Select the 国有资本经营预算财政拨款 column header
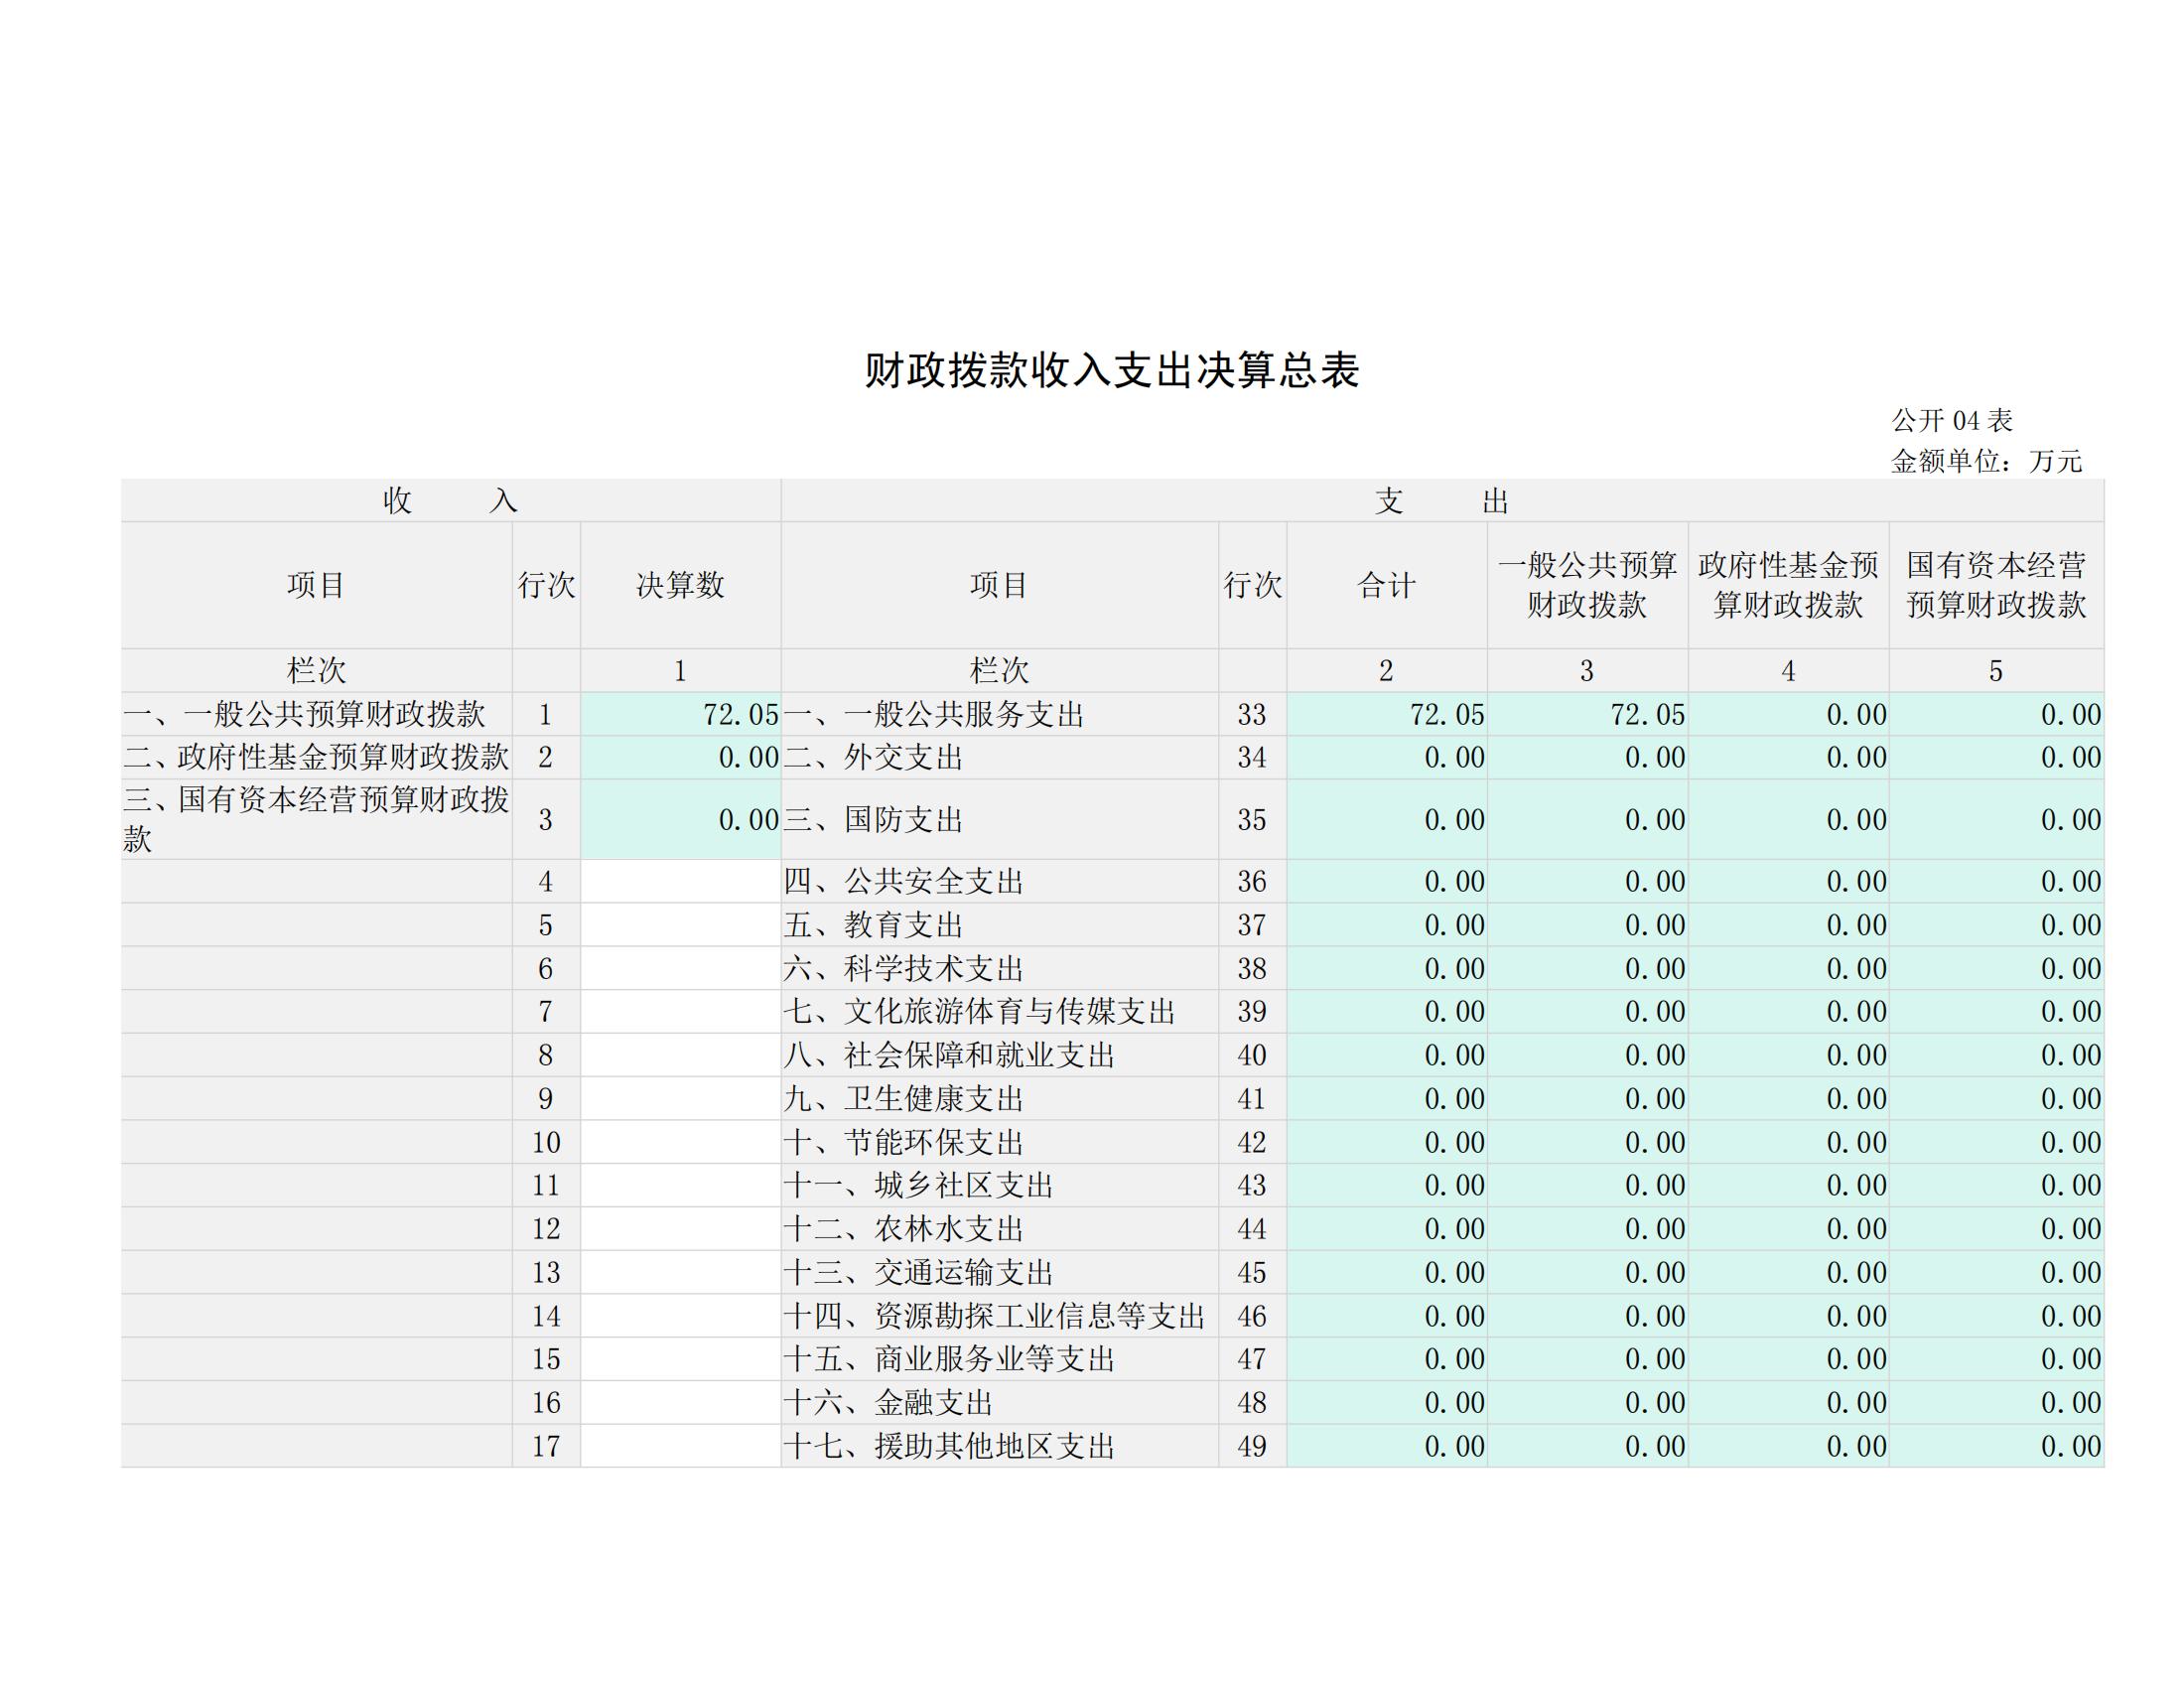2184x1688 pixels. (x=1997, y=585)
